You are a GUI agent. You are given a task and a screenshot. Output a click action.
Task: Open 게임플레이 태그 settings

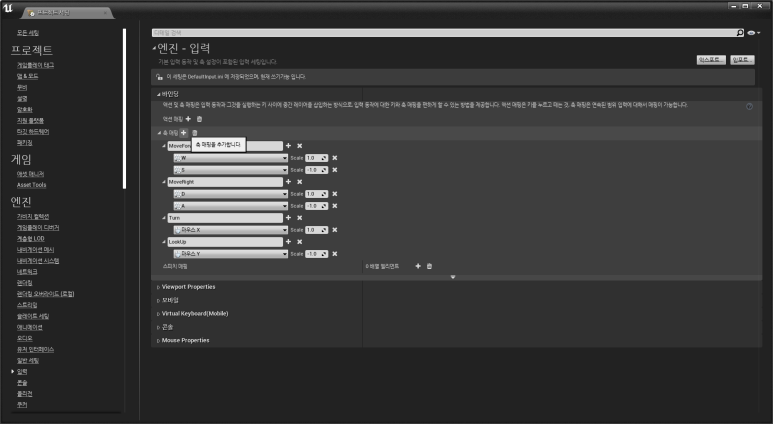click(35, 65)
